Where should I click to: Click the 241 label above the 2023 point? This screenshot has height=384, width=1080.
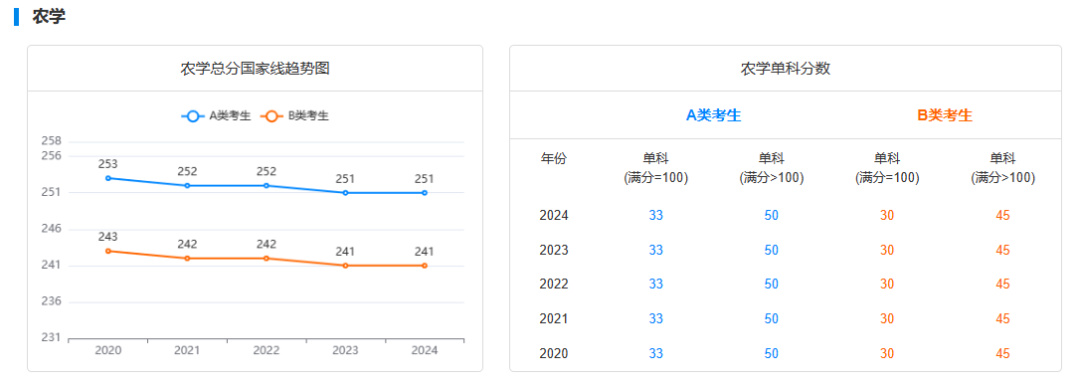[346, 251]
